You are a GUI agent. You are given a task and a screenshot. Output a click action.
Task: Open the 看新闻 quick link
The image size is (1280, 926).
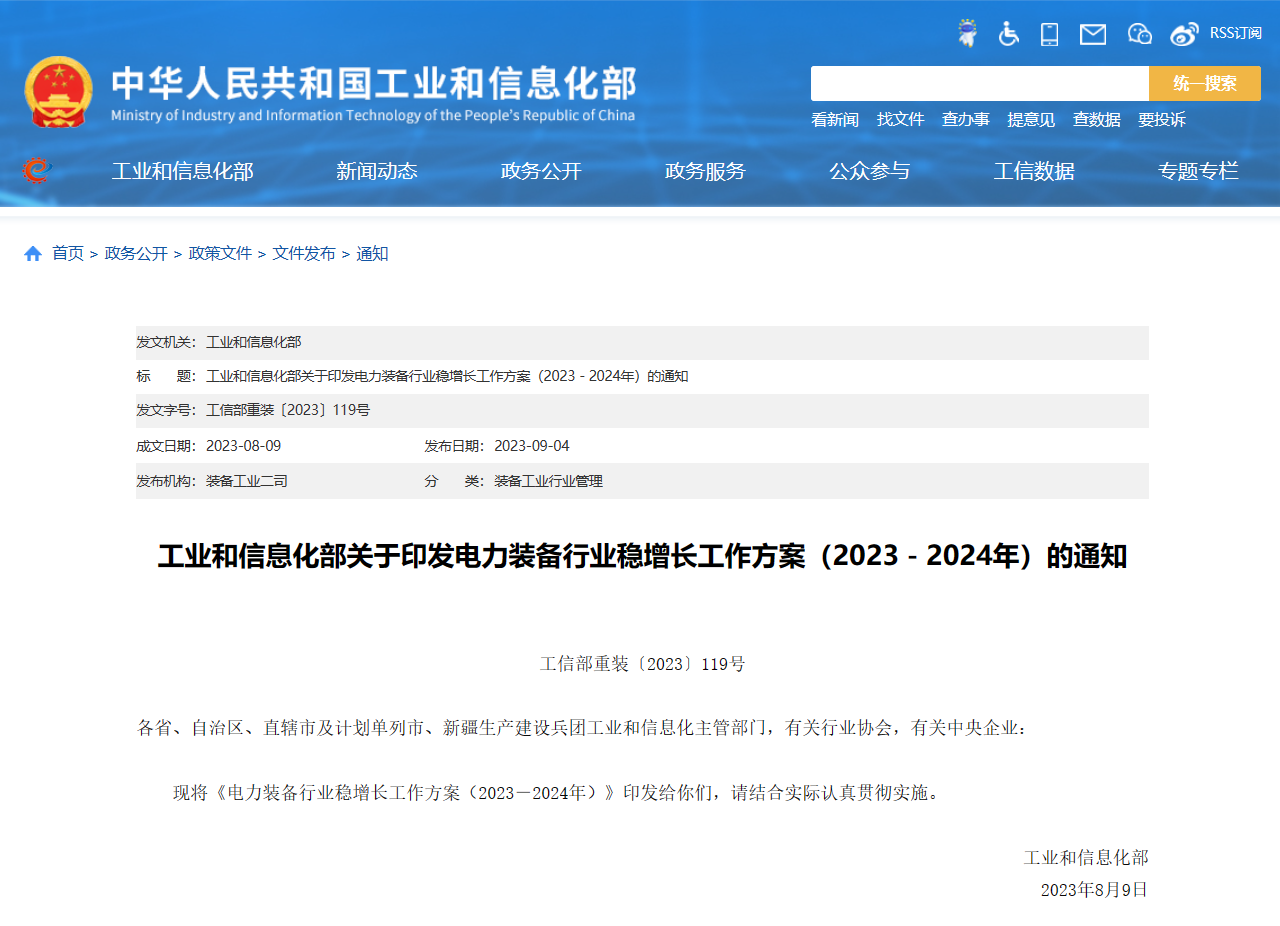[x=834, y=120]
